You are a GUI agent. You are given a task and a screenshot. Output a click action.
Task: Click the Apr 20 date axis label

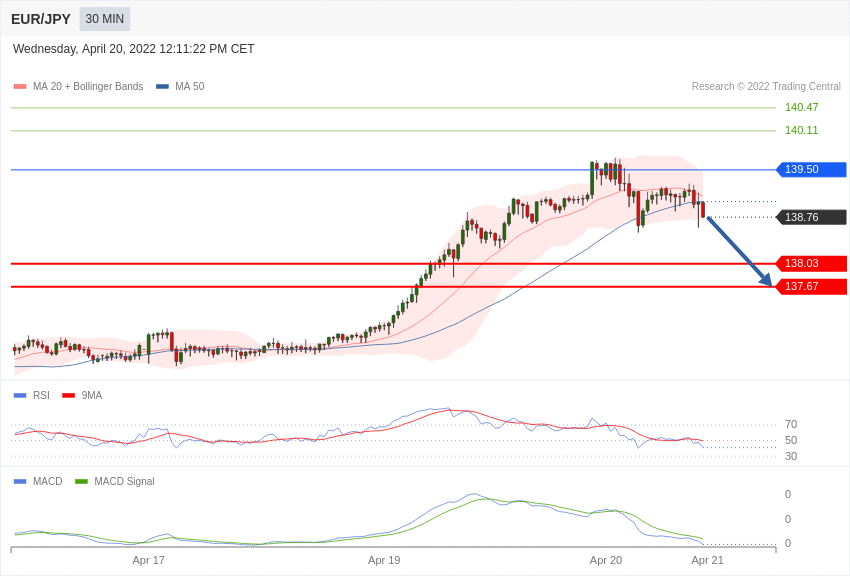pyautogui.click(x=606, y=560)
